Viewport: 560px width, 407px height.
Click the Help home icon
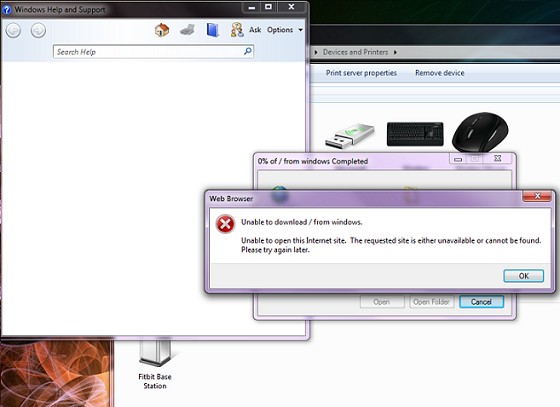[162, 30]
